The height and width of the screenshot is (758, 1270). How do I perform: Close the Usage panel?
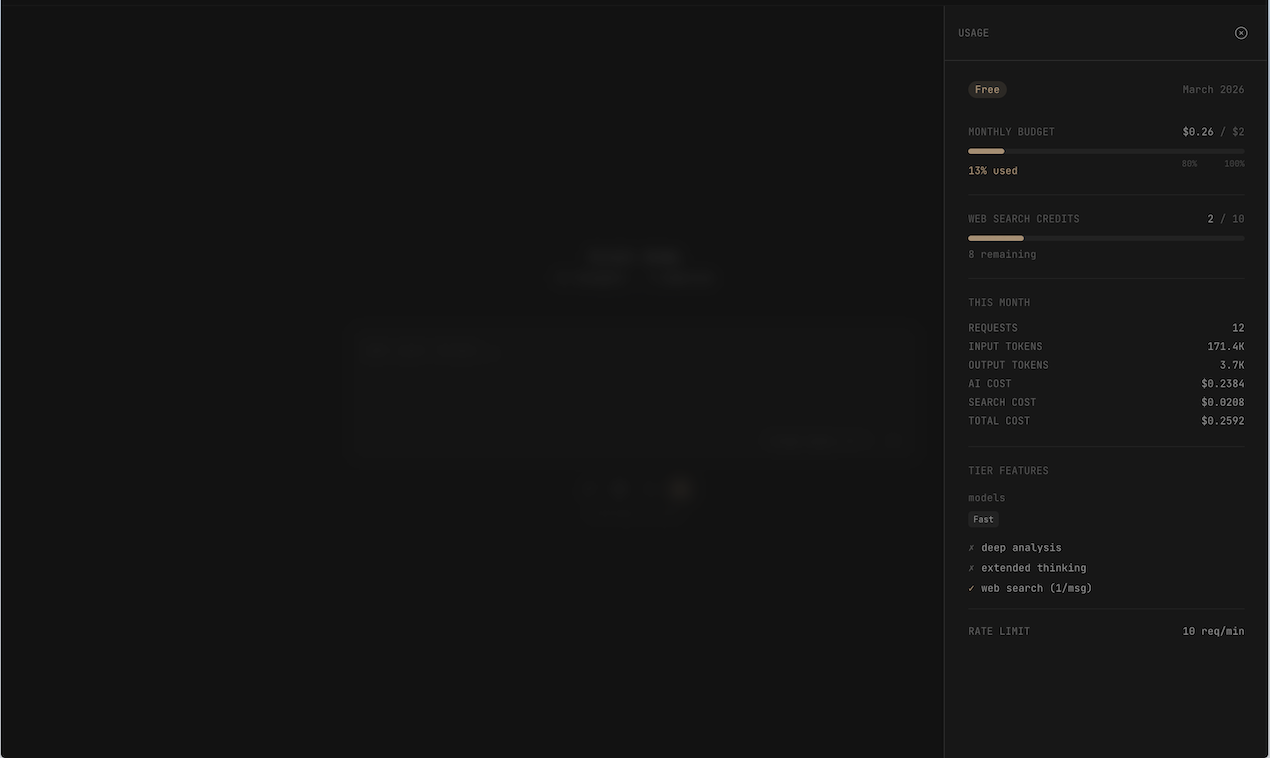click(1241, 32)
